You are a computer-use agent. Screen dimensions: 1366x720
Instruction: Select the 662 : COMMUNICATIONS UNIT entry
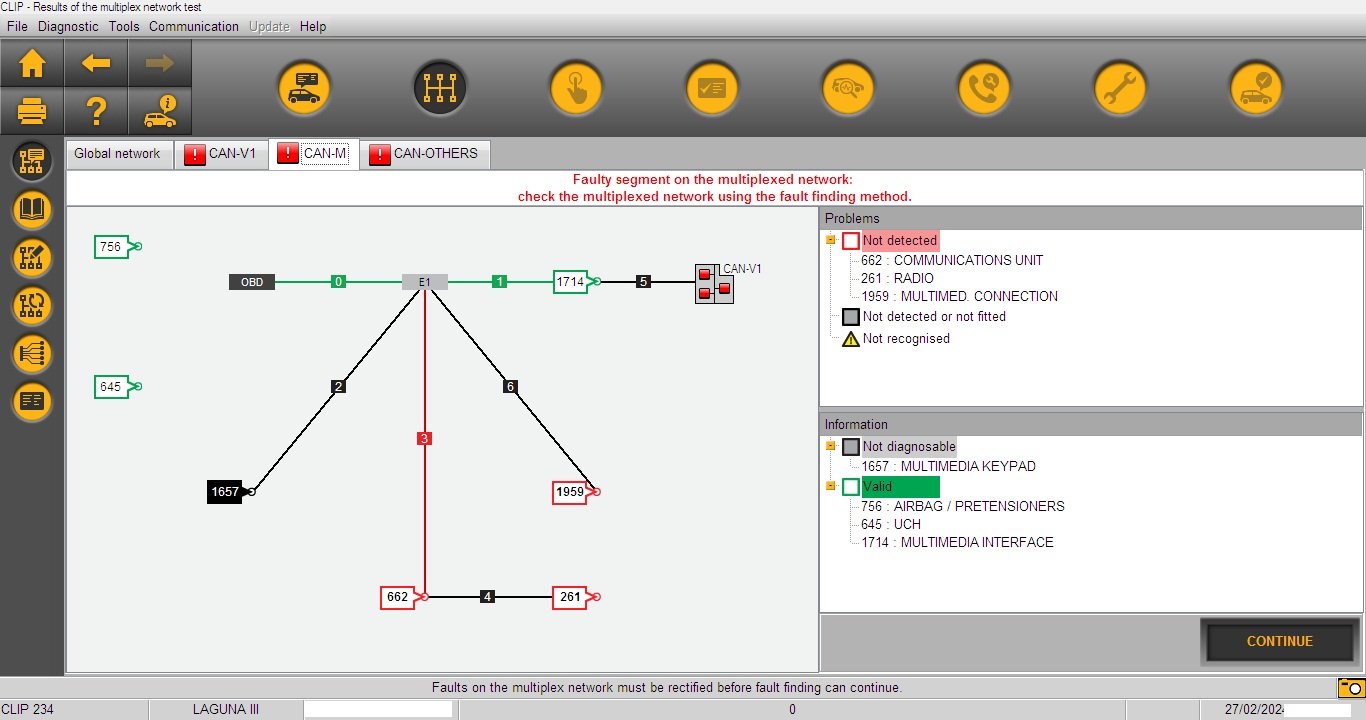[x=952, y=260]
